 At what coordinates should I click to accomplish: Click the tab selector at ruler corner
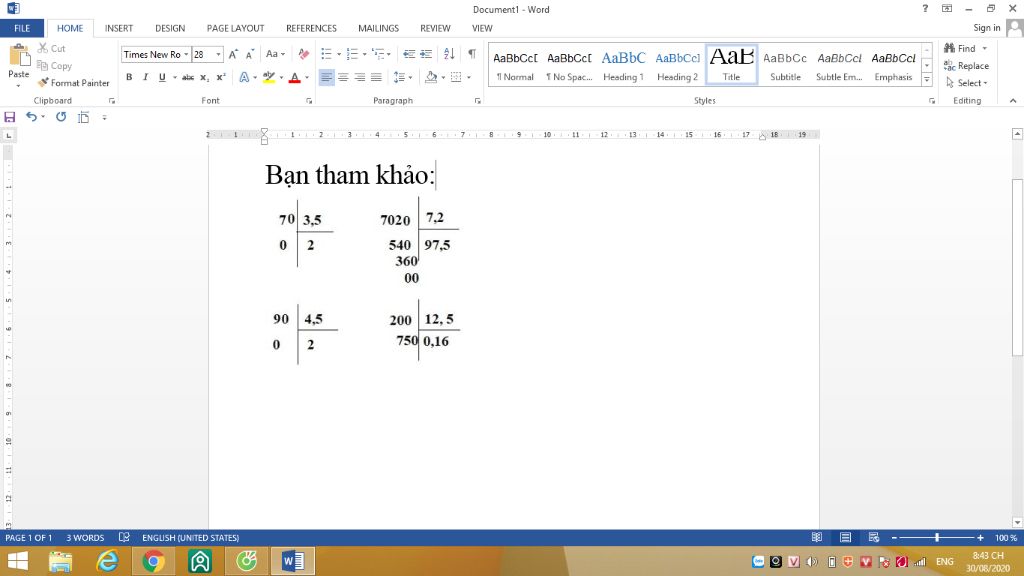click(8, 135)
